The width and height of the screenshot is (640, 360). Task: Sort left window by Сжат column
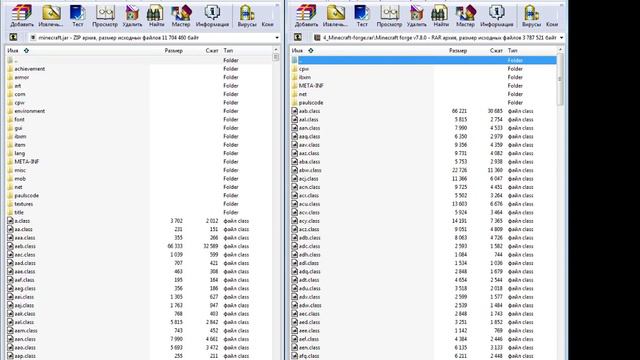212,51
